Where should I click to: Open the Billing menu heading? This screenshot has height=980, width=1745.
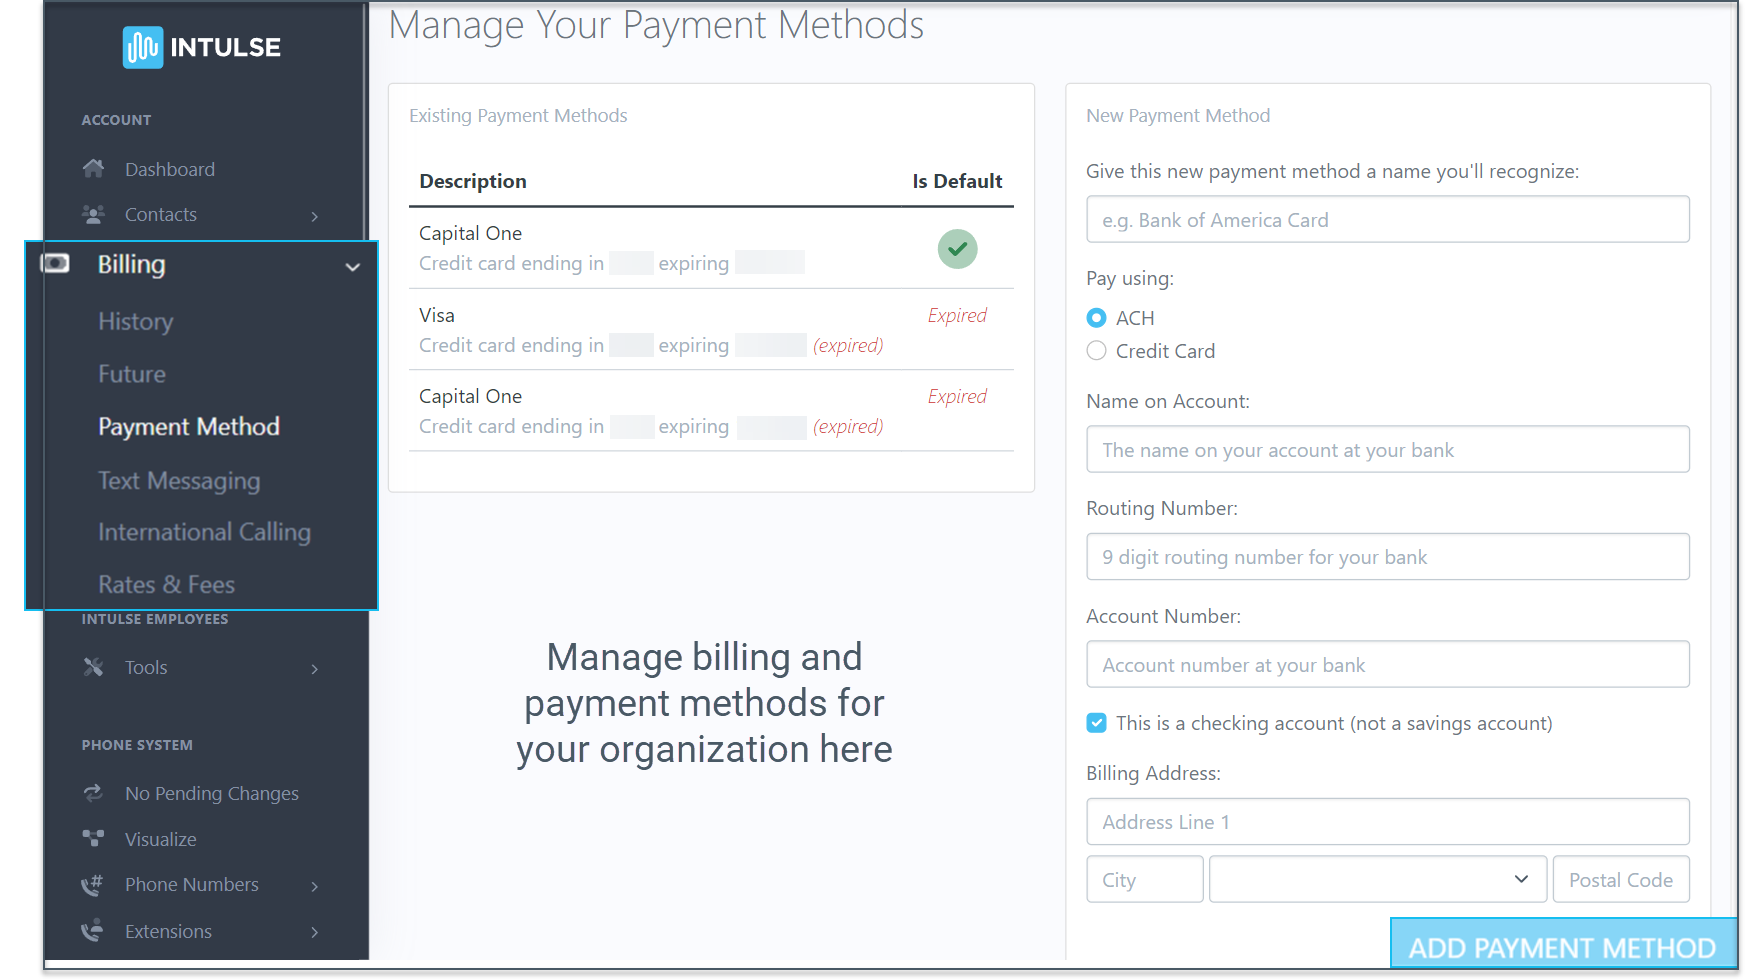[x=131, y=264]
